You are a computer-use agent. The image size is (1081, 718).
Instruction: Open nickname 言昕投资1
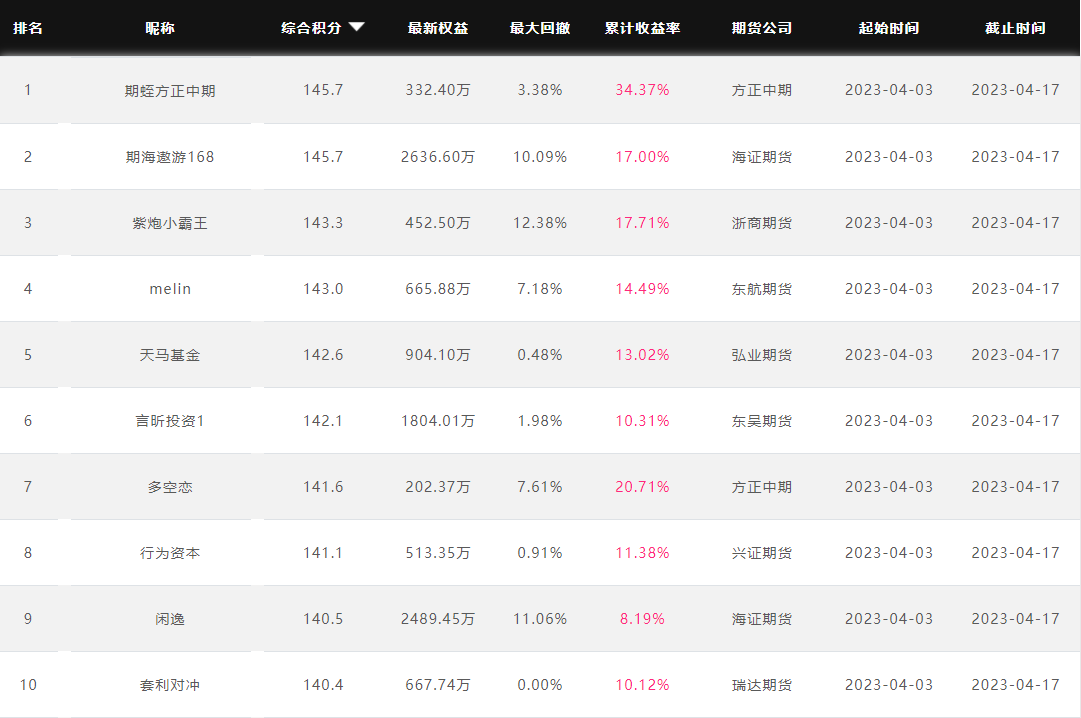tap(170, 421)
